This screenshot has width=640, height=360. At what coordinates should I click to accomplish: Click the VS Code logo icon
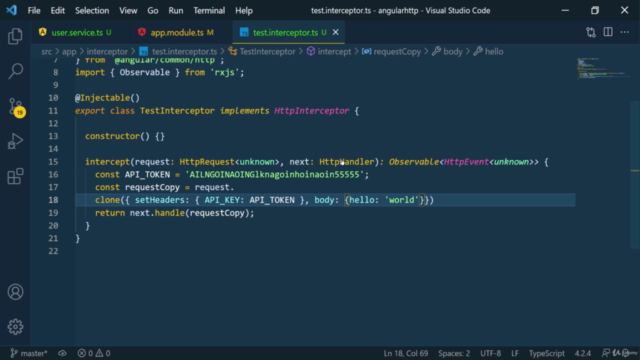[x=11, y=10]
